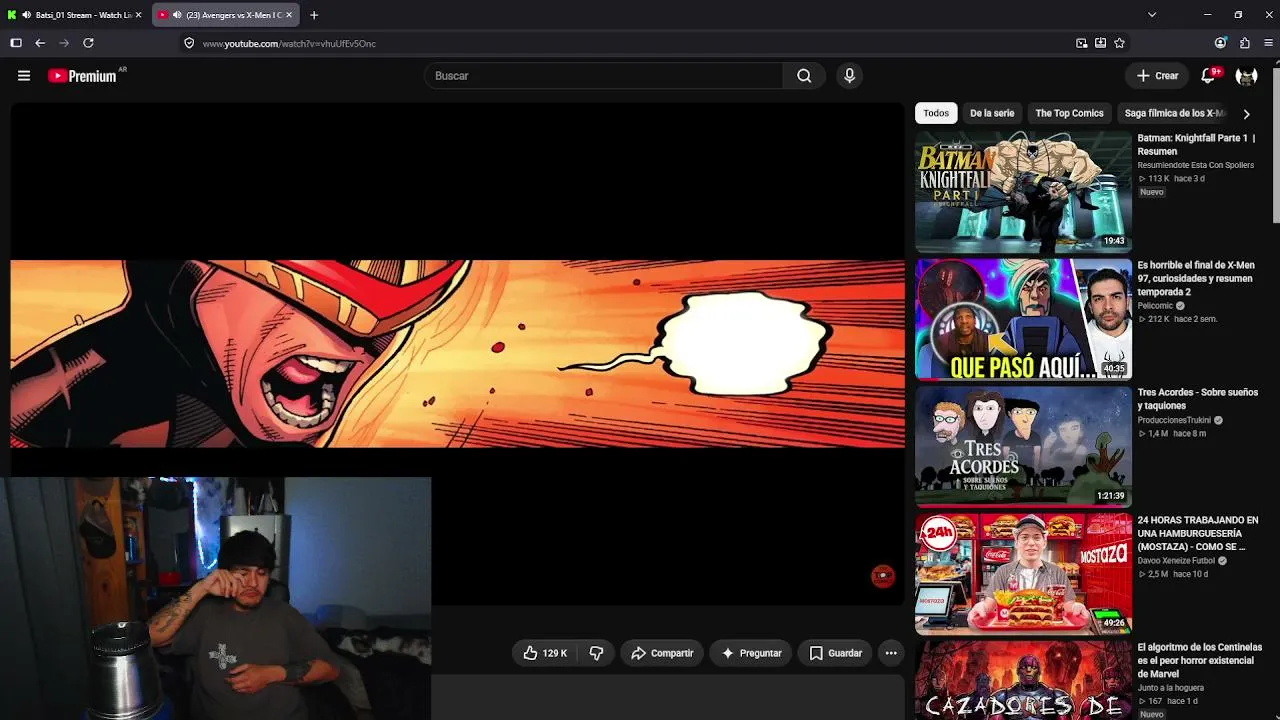
Task: Switch to the Batsi_01 Stream tab
Action: [x=75, y=15]
